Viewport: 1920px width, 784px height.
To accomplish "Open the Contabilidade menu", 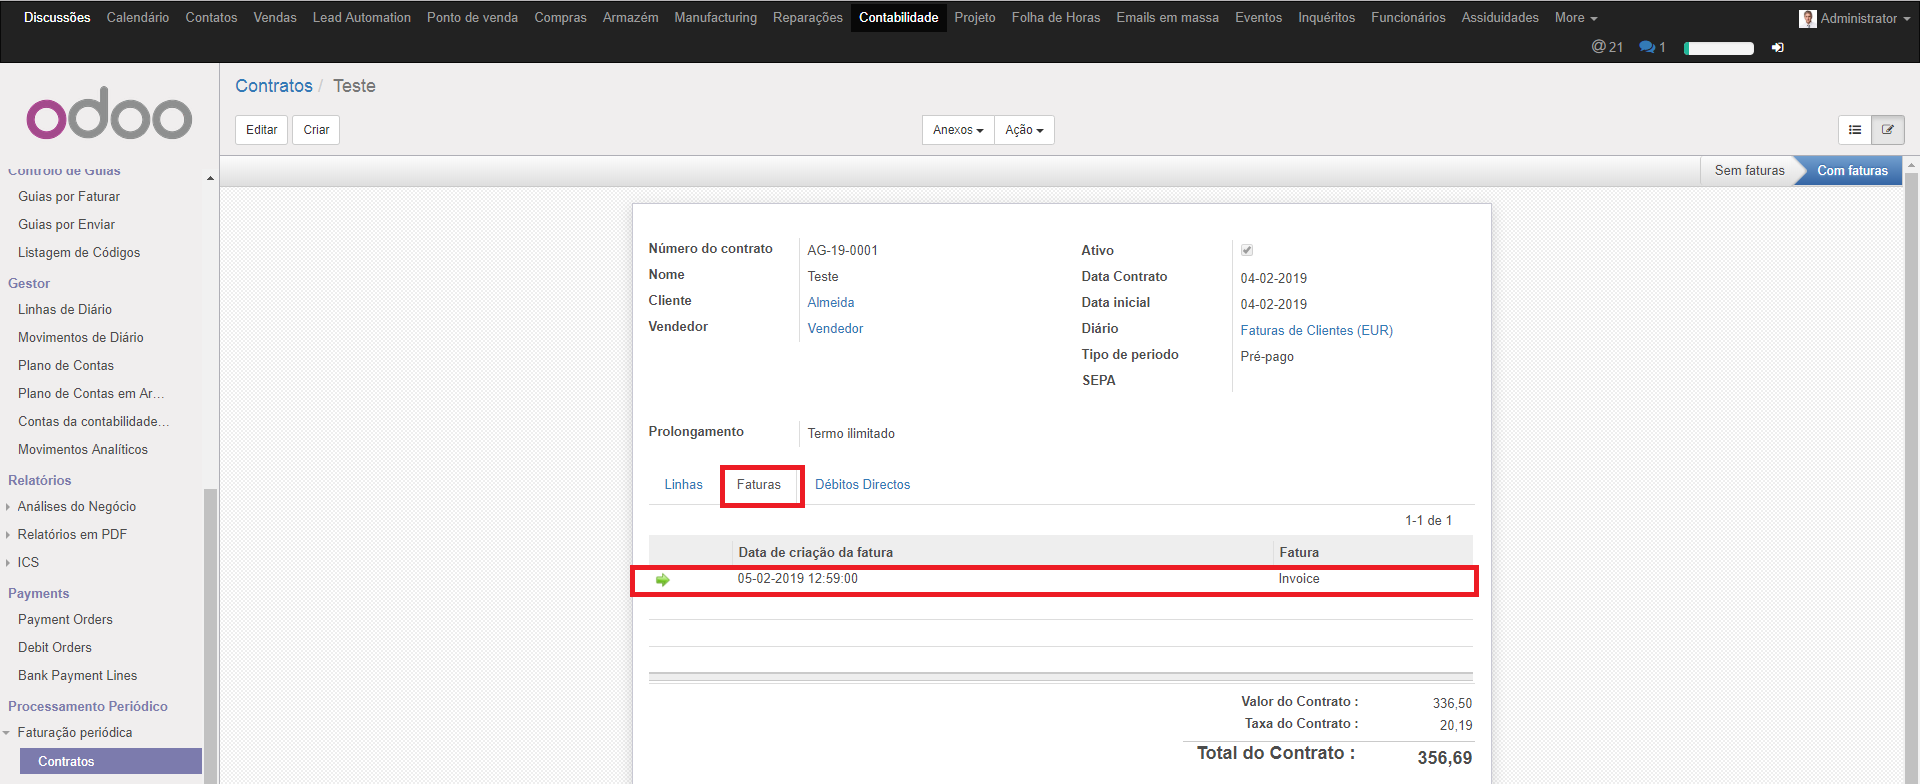I will tap(898, 18).
